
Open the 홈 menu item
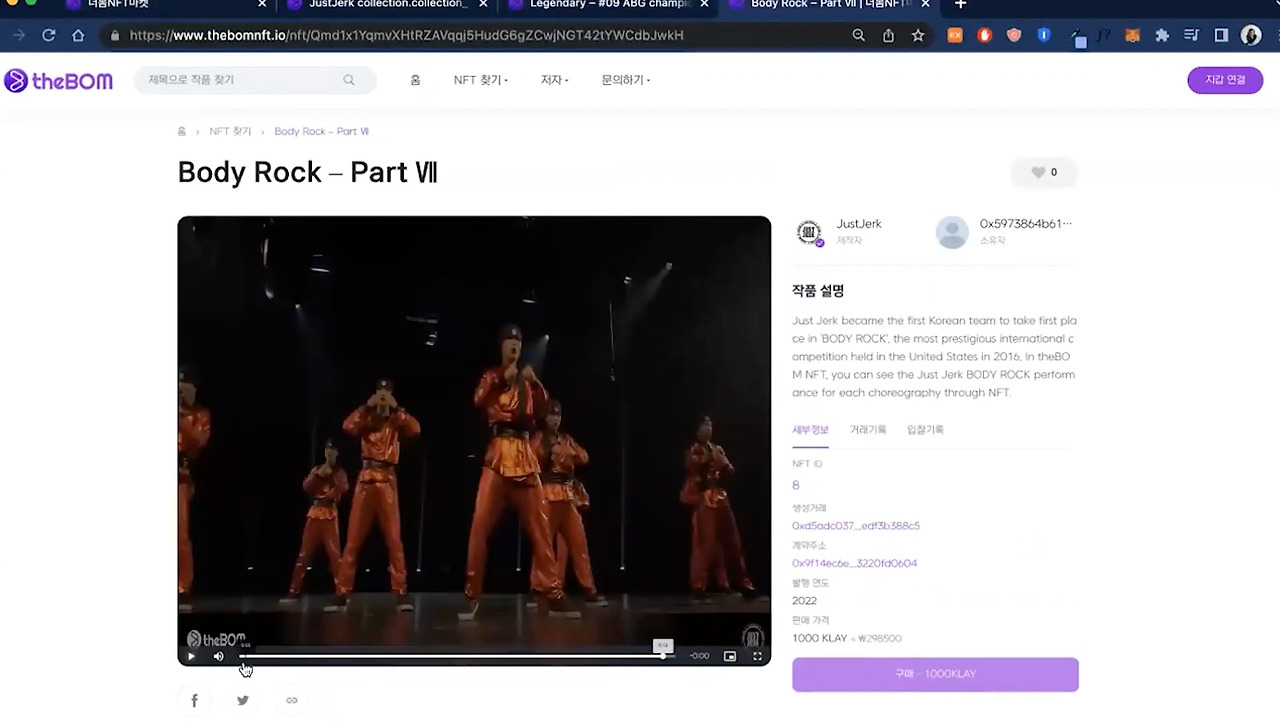coord(415,80)
